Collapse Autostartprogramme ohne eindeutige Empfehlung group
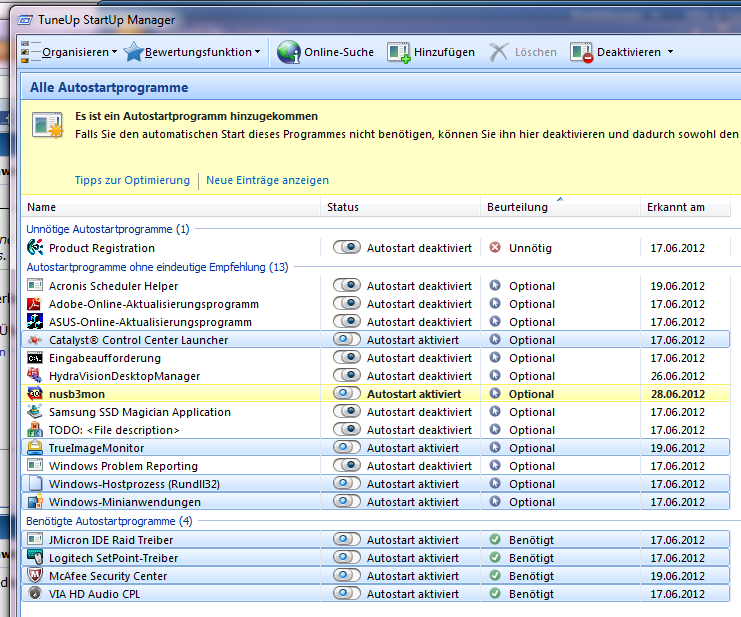741x617 pixels. pos(157,267)
